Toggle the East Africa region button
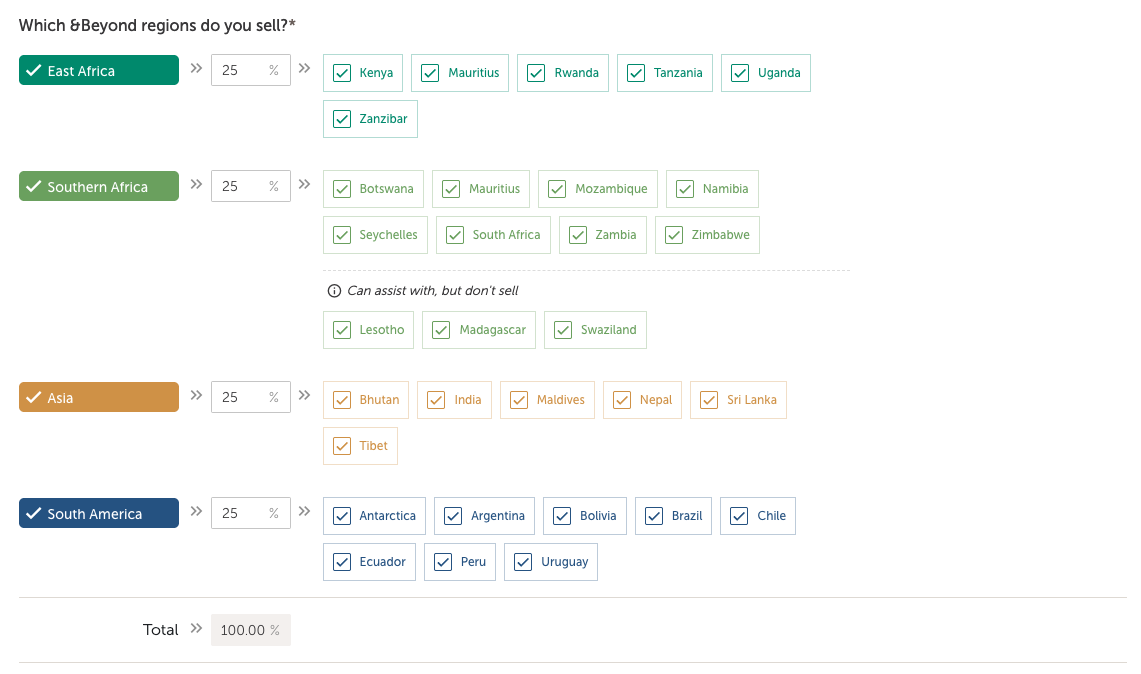This screenshot has width=1141, height=674. coord(98,71)
